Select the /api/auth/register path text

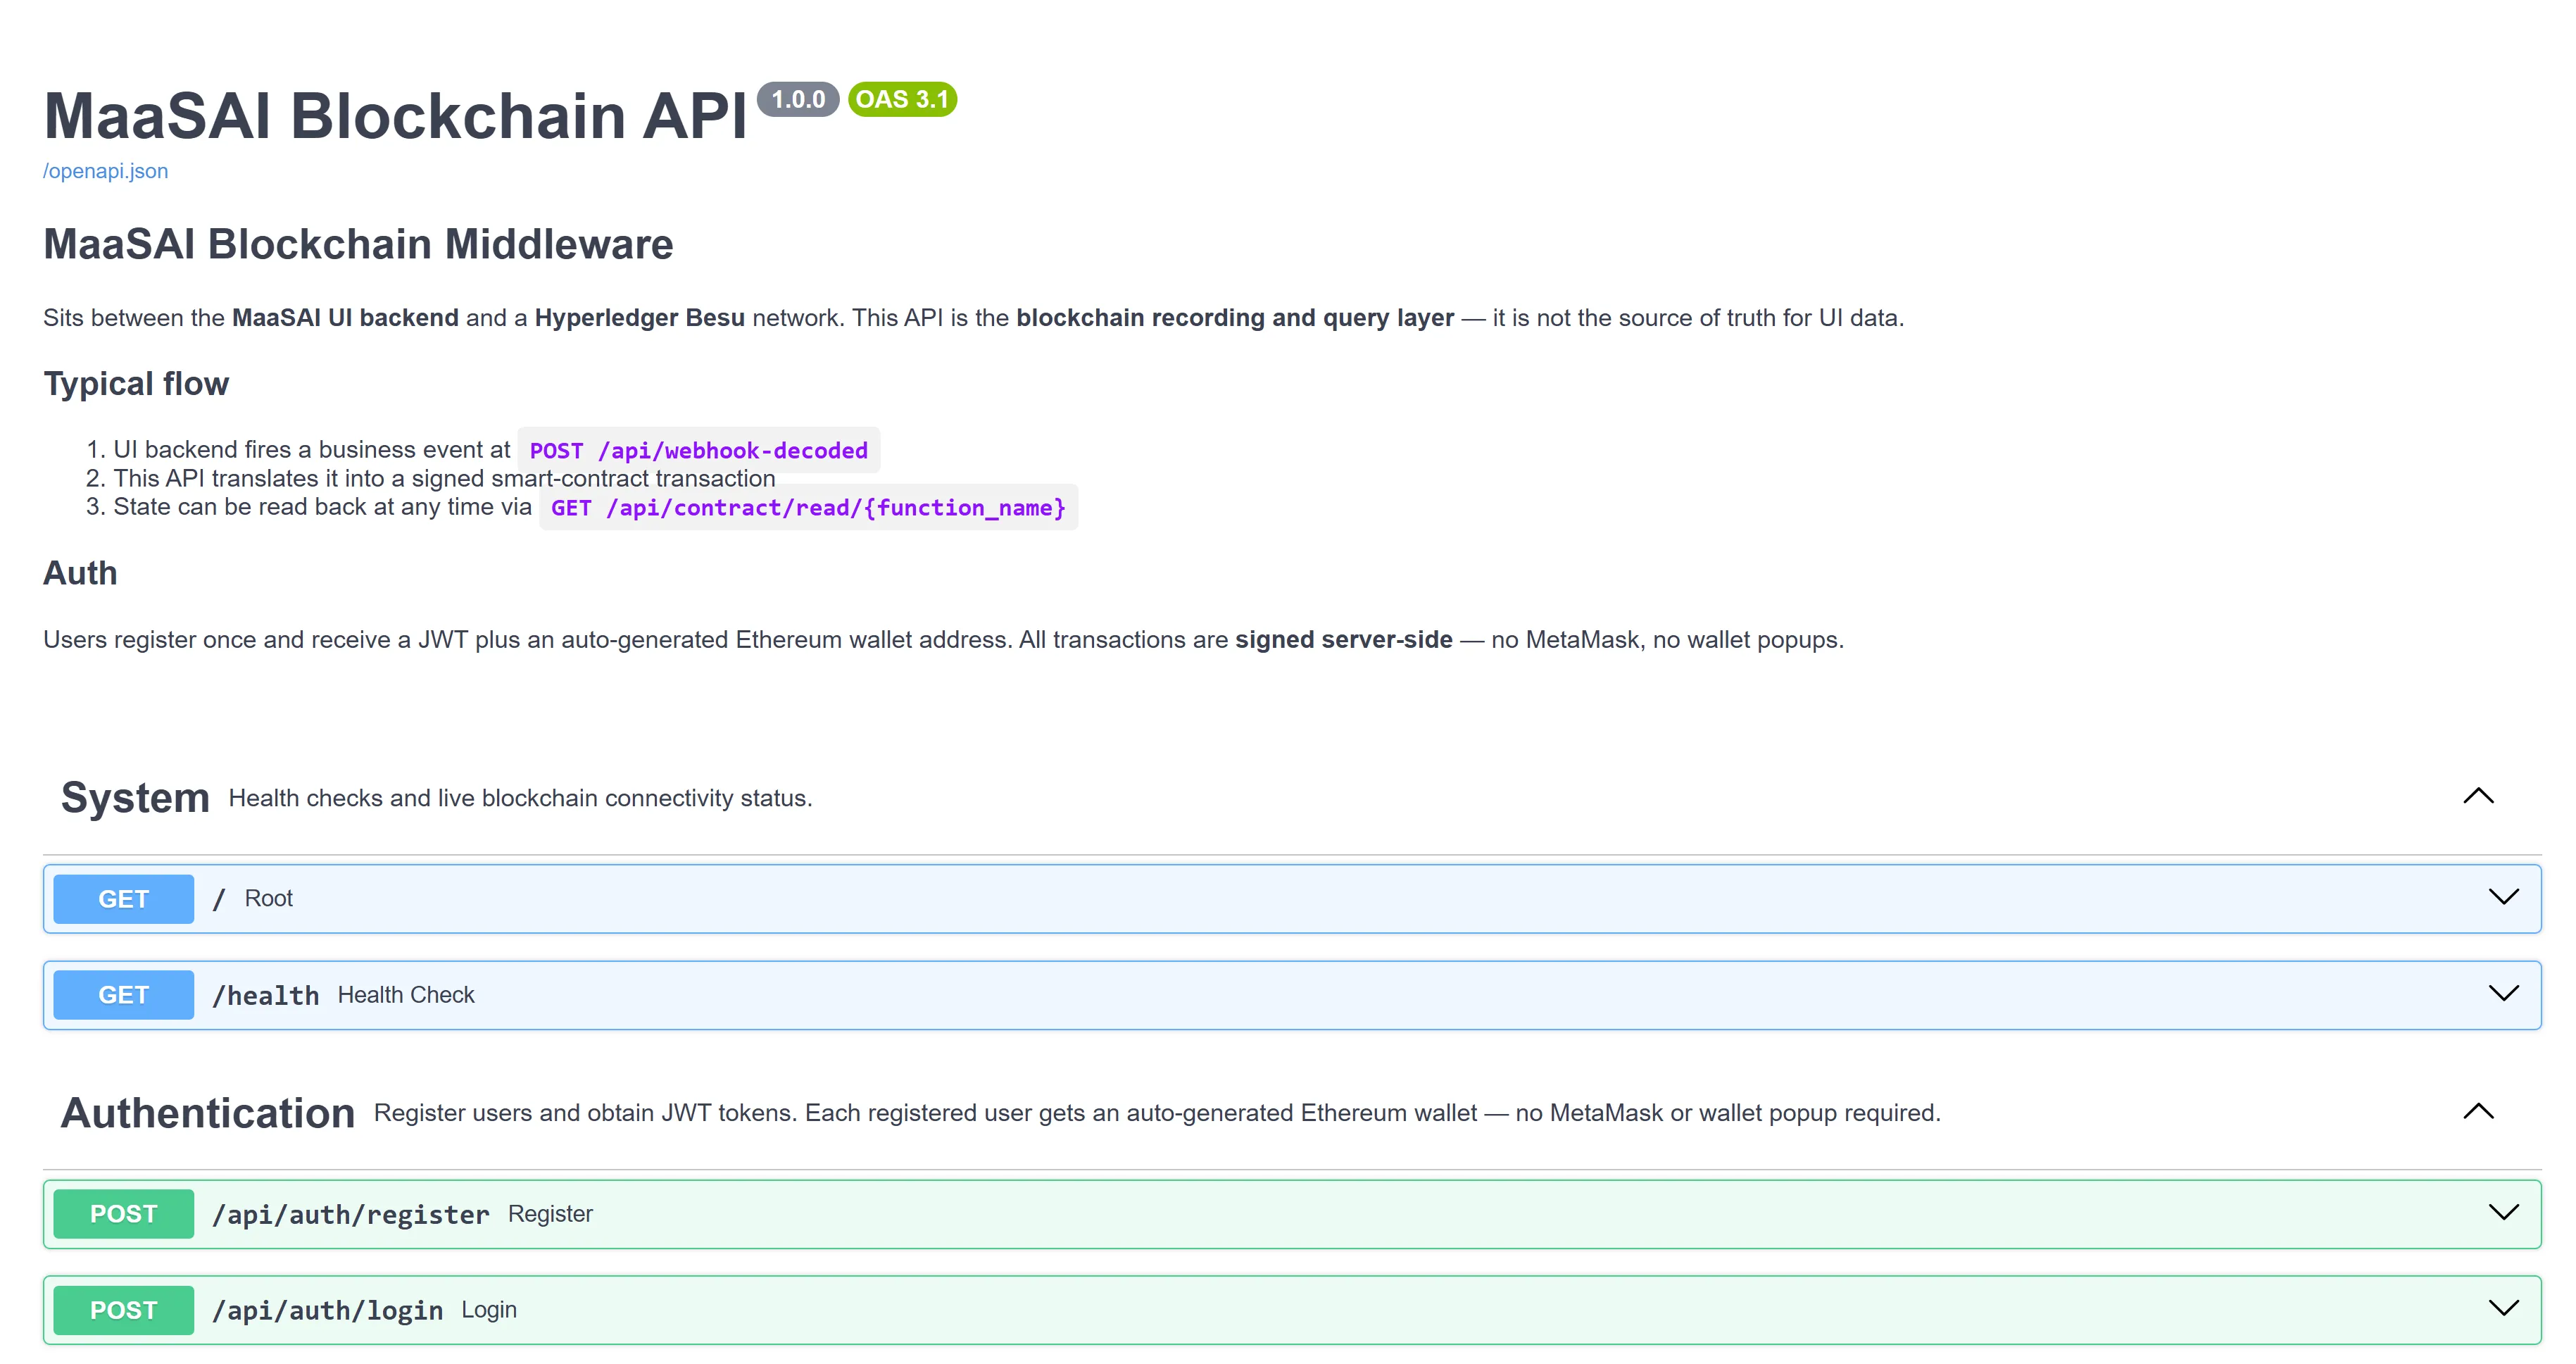(x=351, y=1215)
